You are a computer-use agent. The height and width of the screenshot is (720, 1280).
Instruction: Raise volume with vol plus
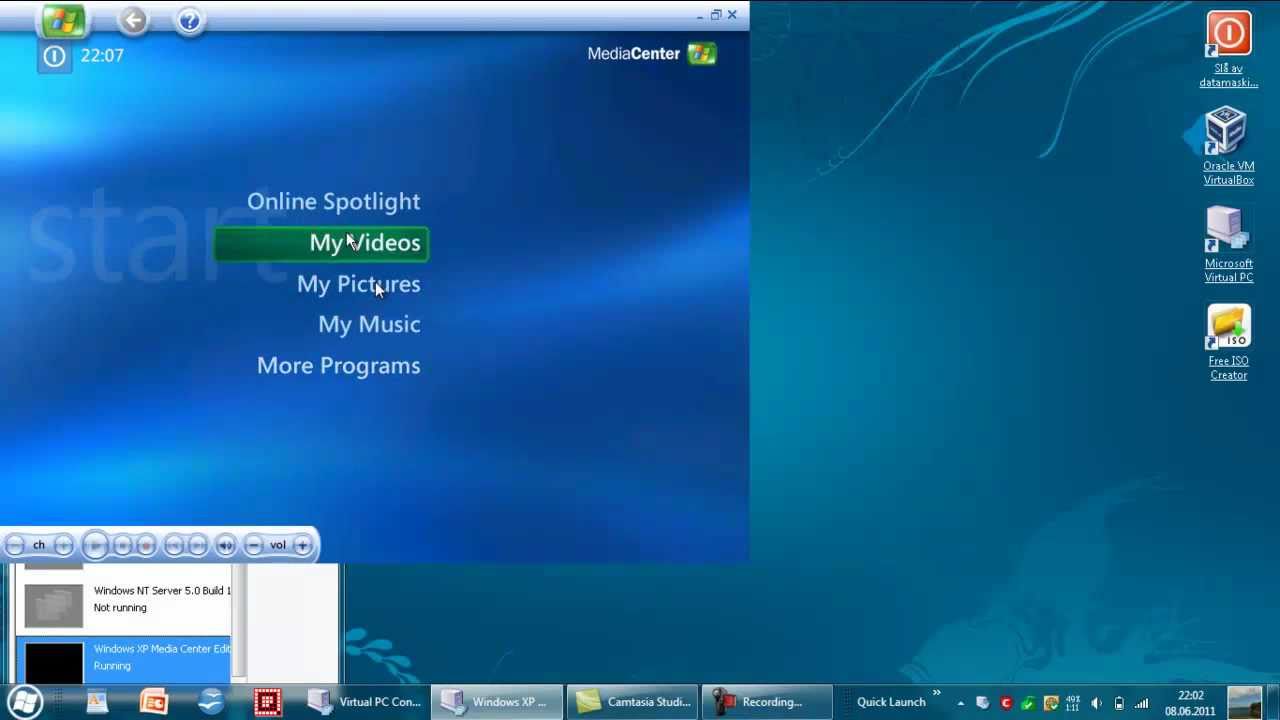click(302, 545)
